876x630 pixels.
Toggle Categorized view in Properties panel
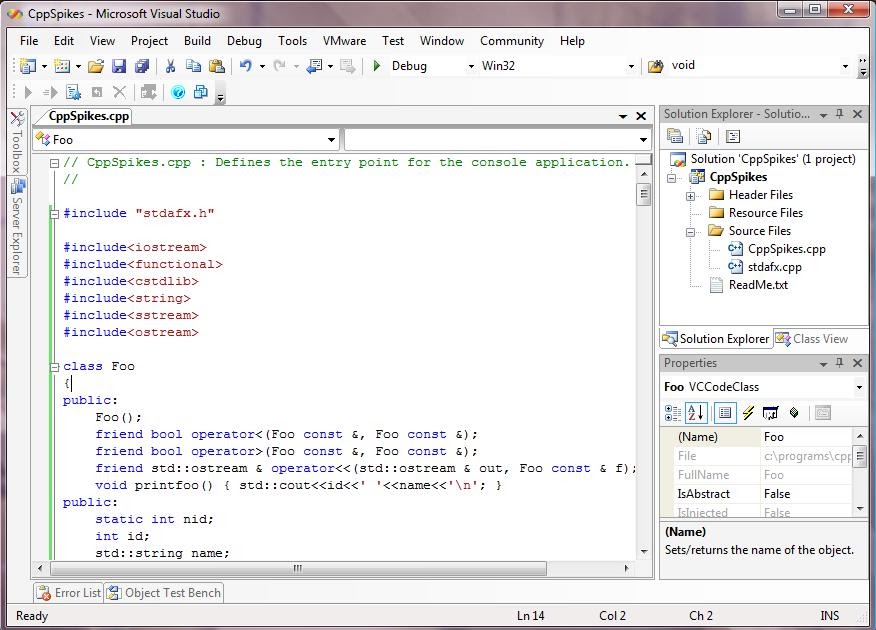pos(672,412)
